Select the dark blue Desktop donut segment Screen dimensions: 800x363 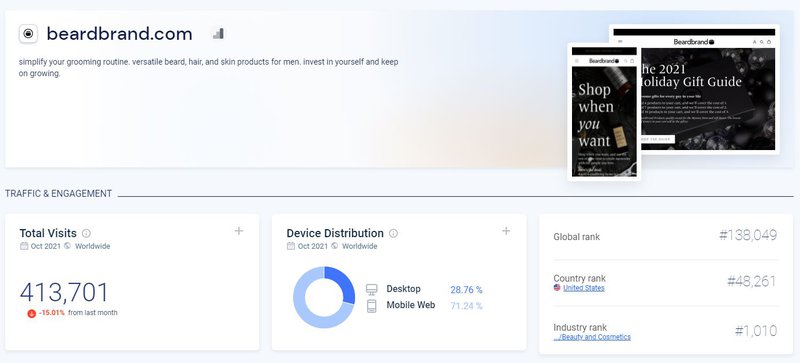tap(343, 282)
